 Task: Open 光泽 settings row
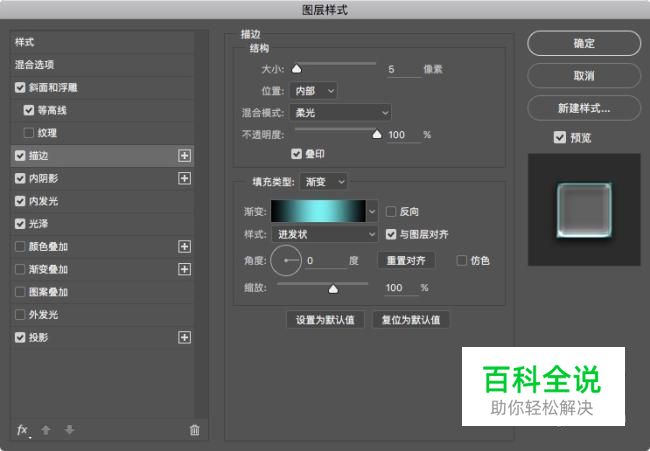[102, 224]
